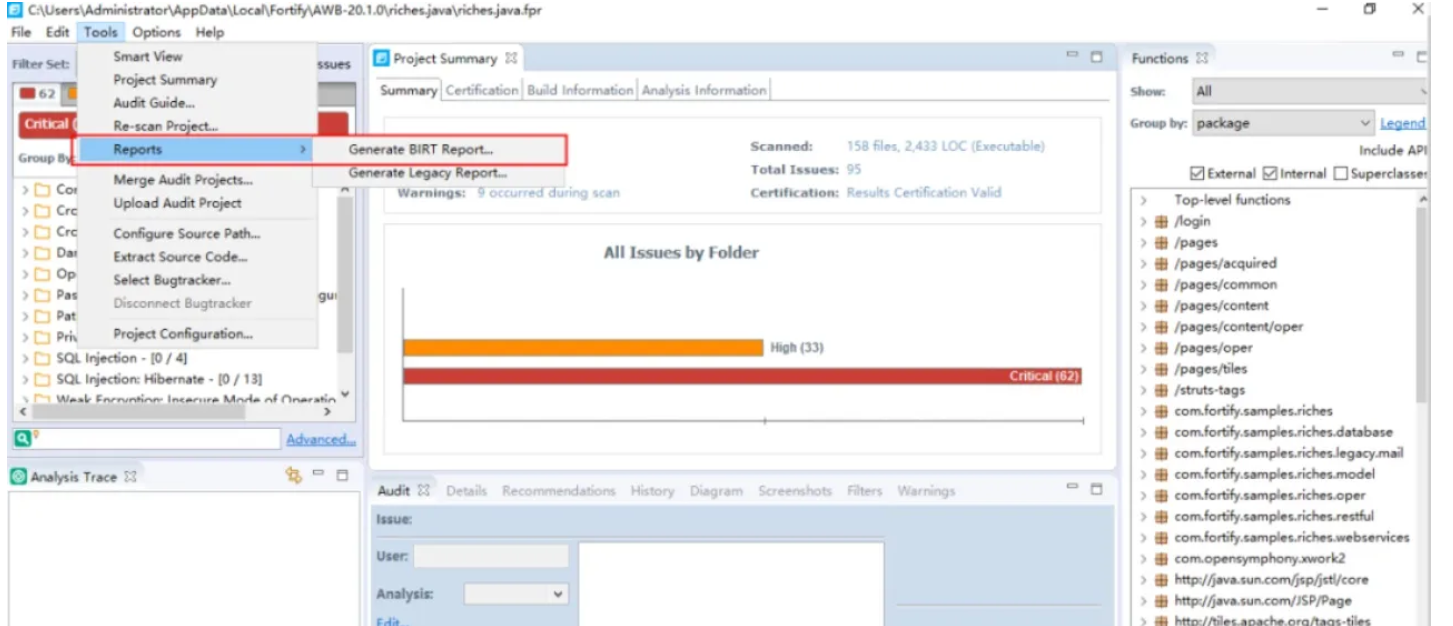Maximize the Project Summary panel
This screenshot has width=1453, height=626.
point(1096,57)
